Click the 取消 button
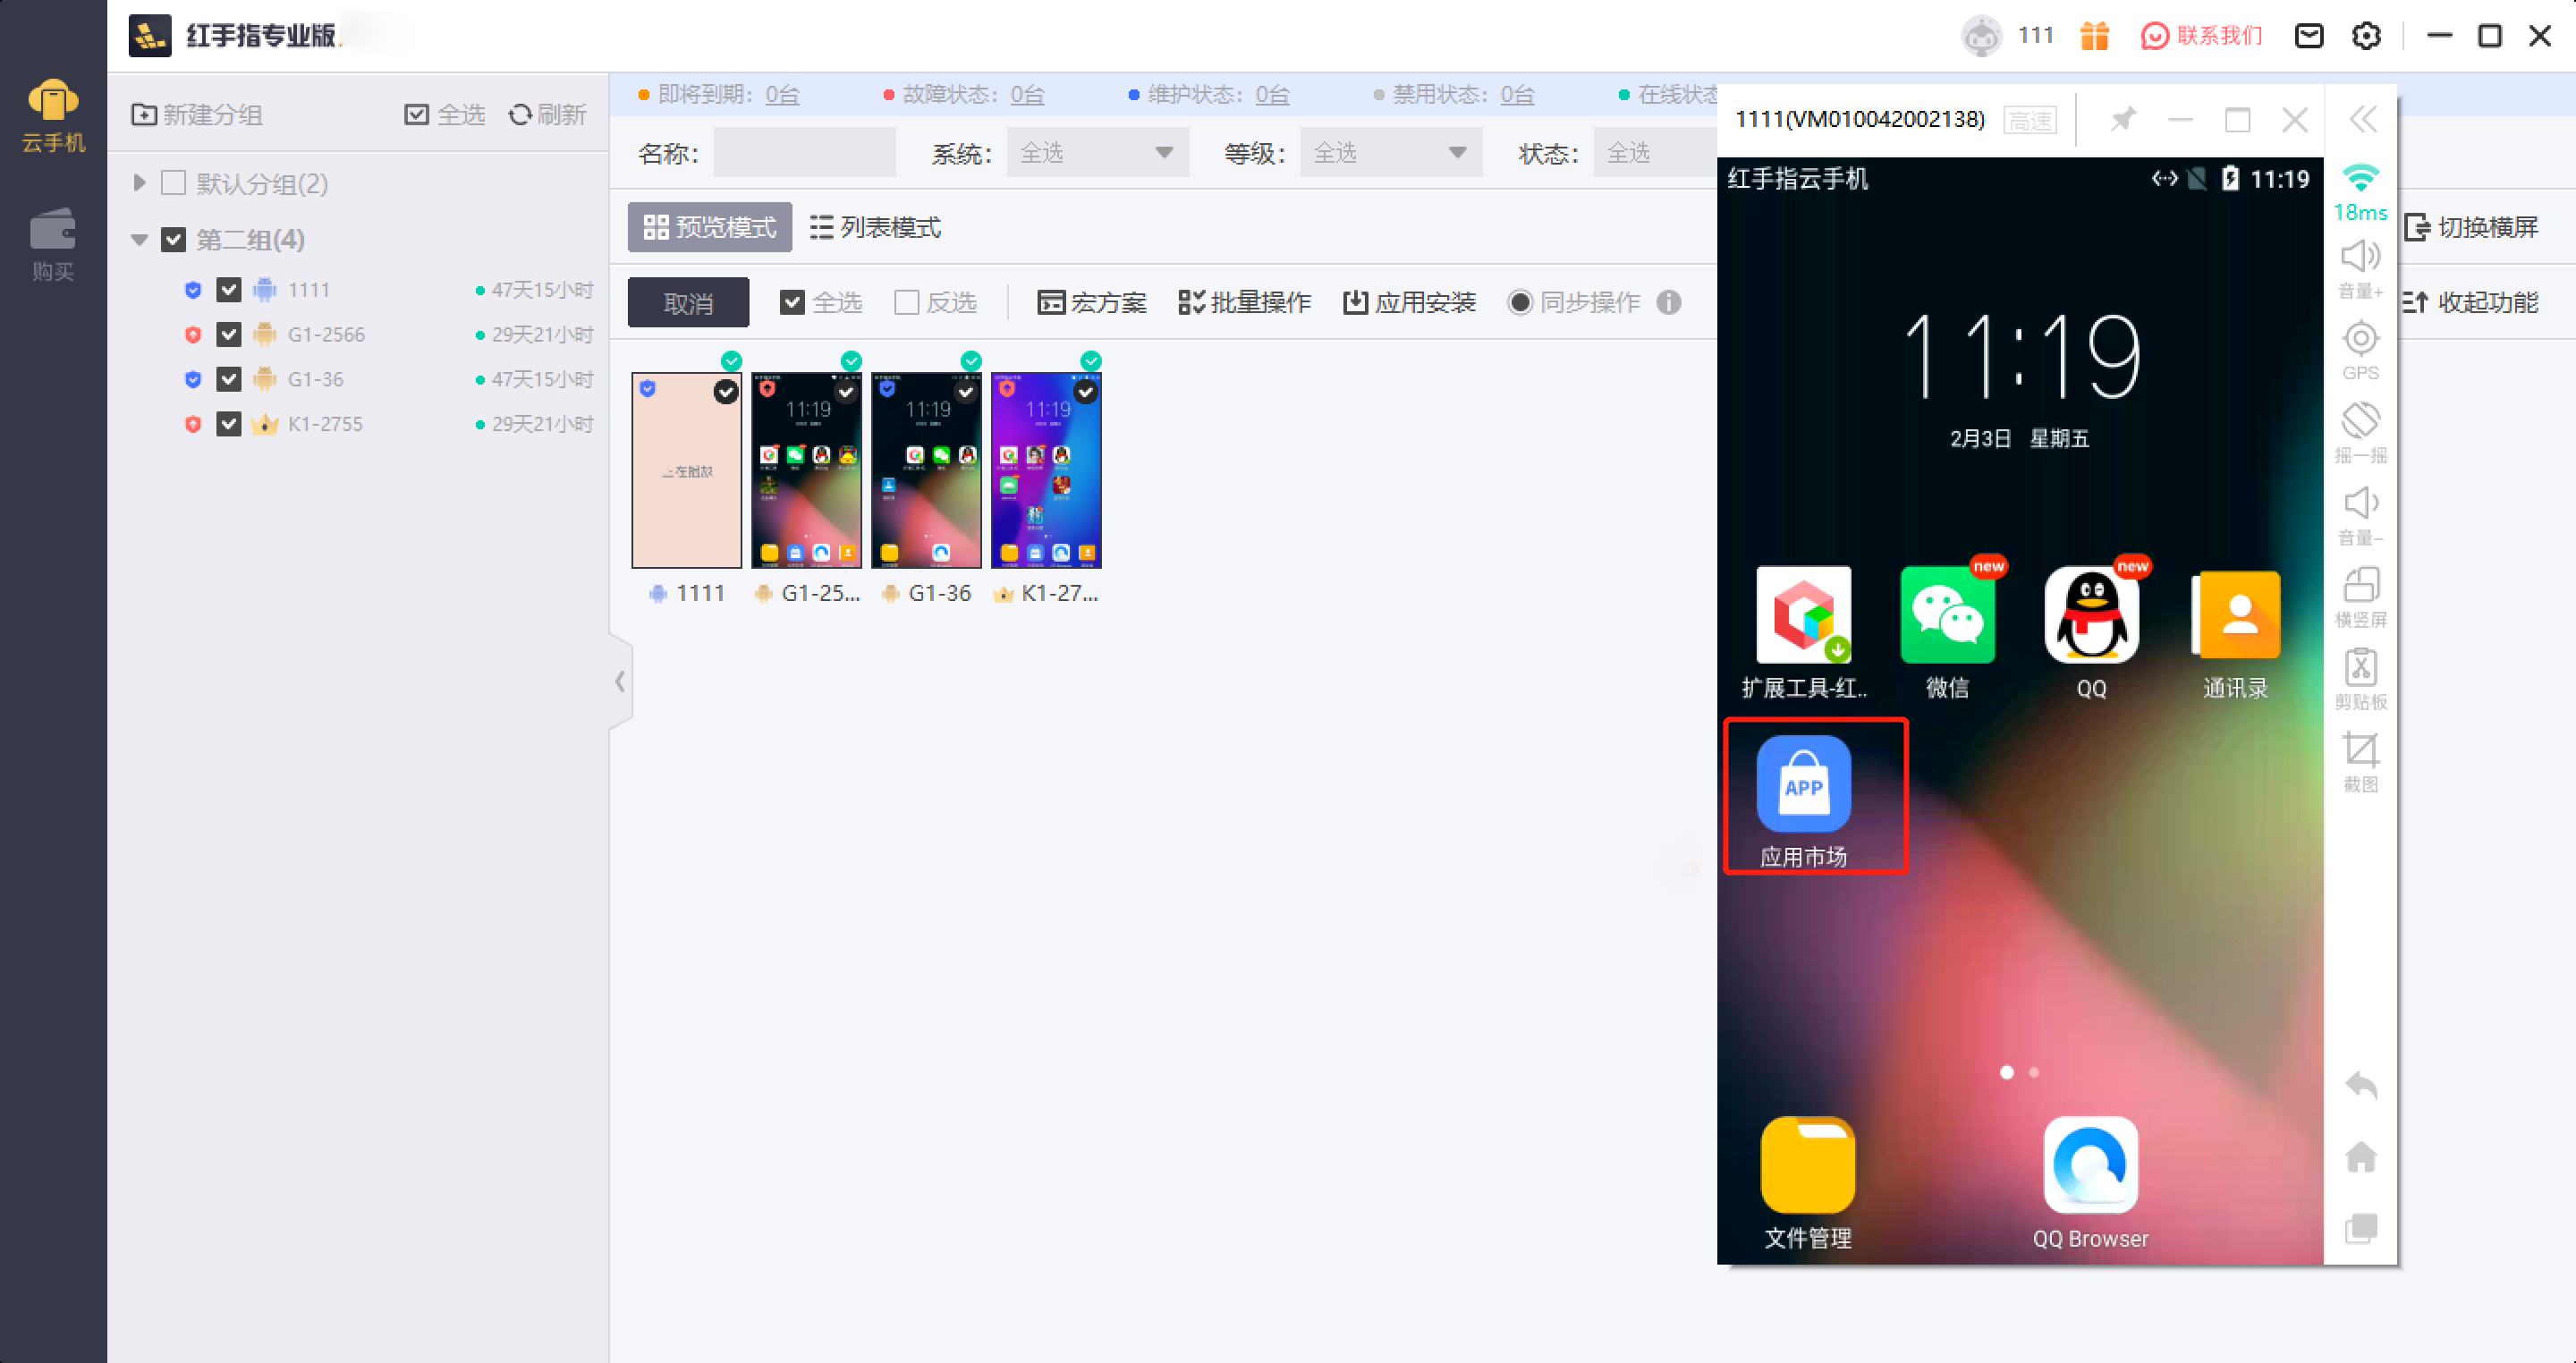The image size is (2576, 1363). pyautogui.click(x=688, y=302)
